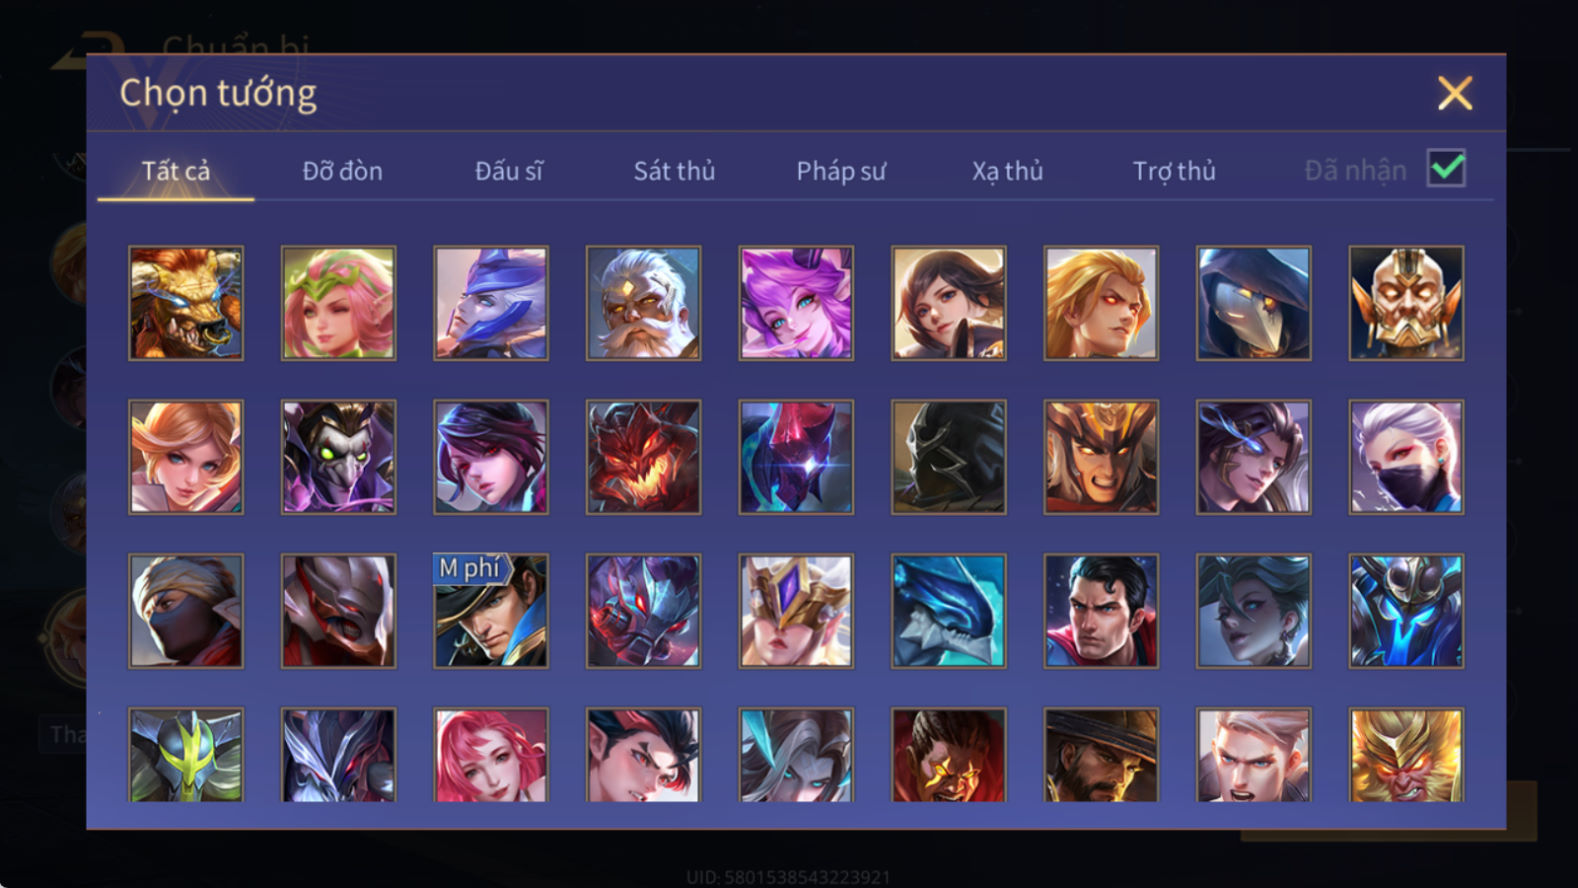The image size is (1578, 888).
Task: Open the "Đấu sĩ" tab
Action: [508, 171]
